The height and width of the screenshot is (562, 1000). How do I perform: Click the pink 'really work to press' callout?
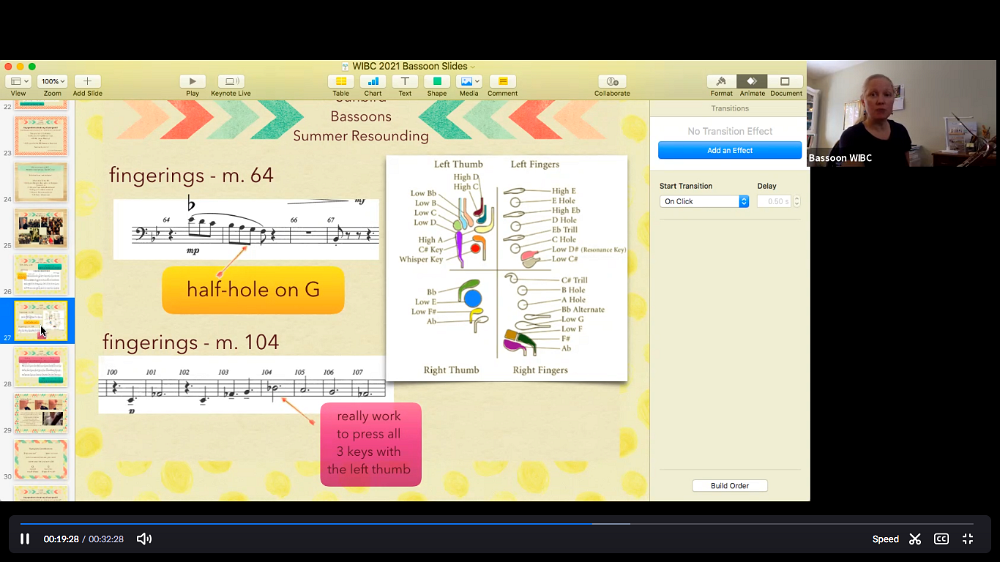371,444
